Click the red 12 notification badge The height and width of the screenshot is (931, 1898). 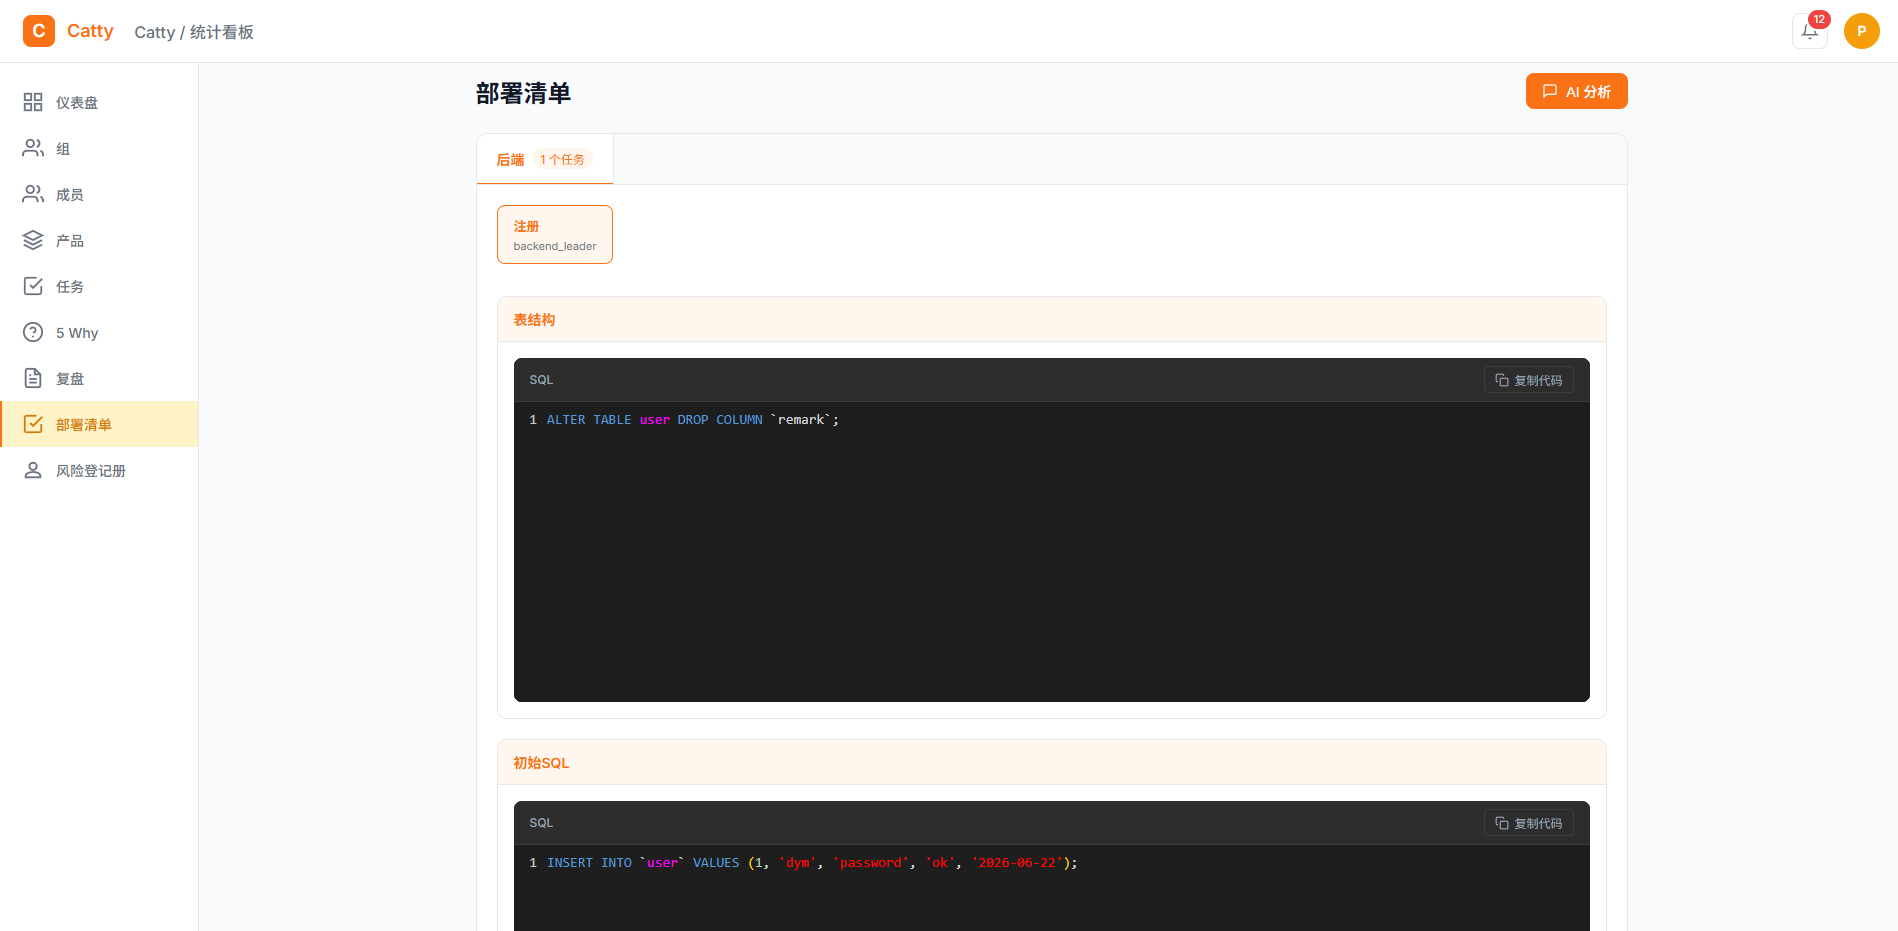point(1819,19)
